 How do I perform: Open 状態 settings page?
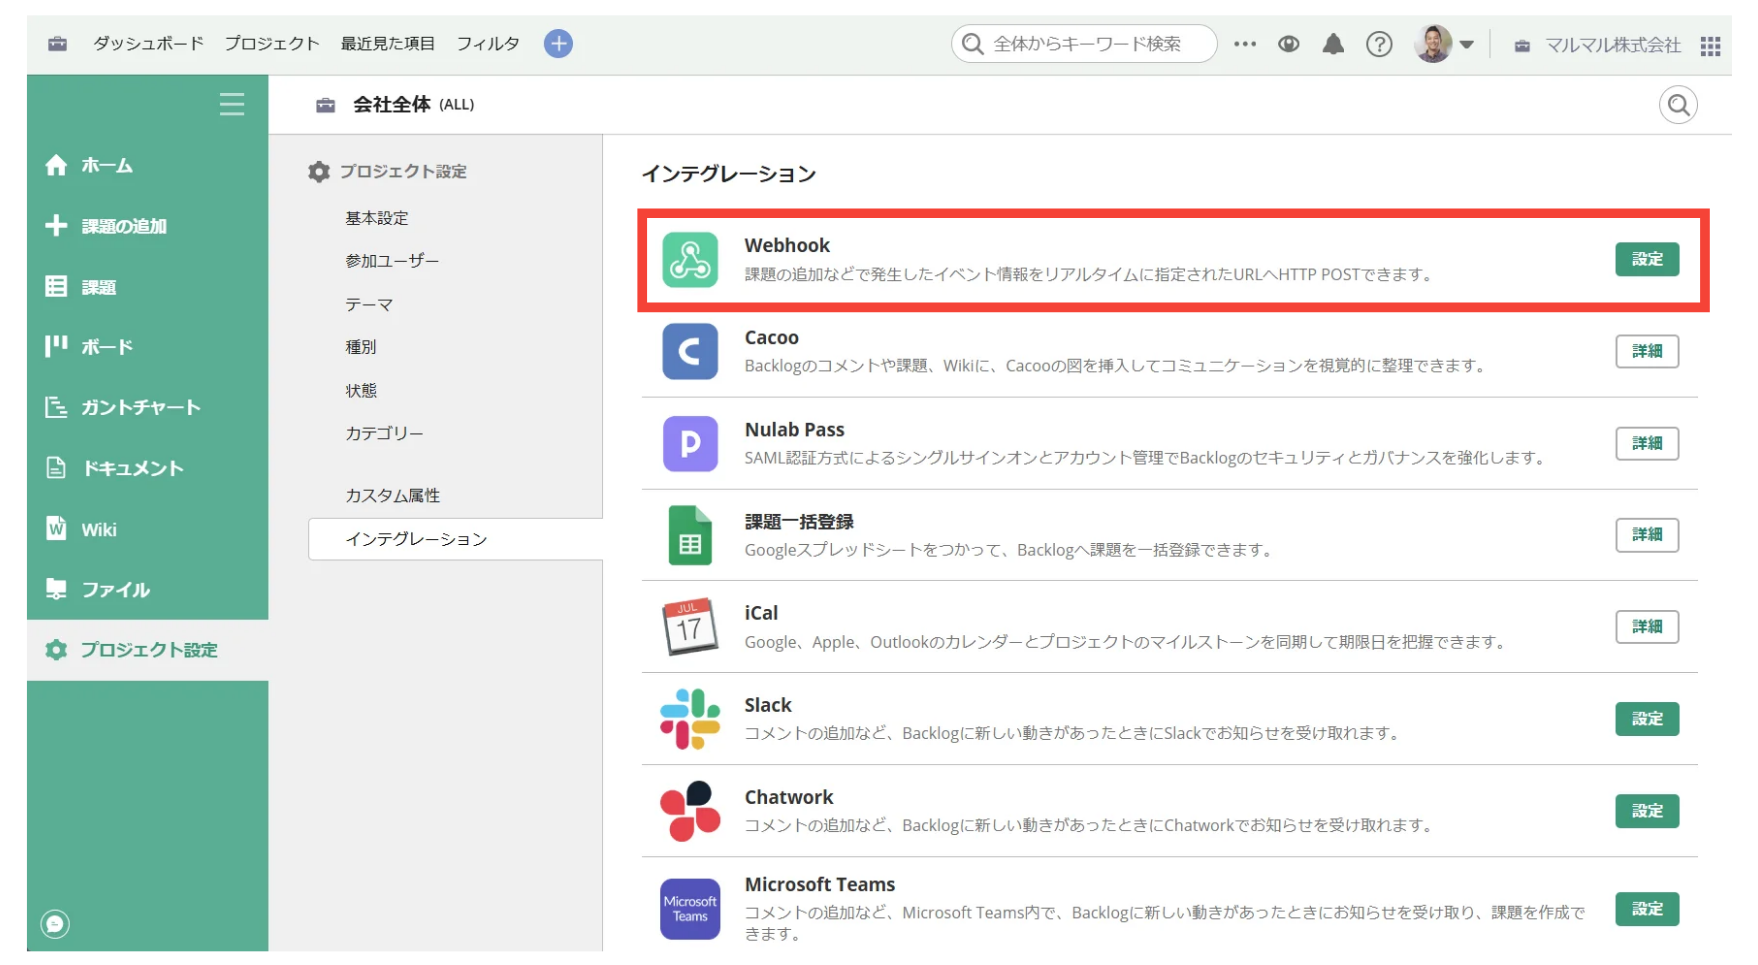(361, 391)
